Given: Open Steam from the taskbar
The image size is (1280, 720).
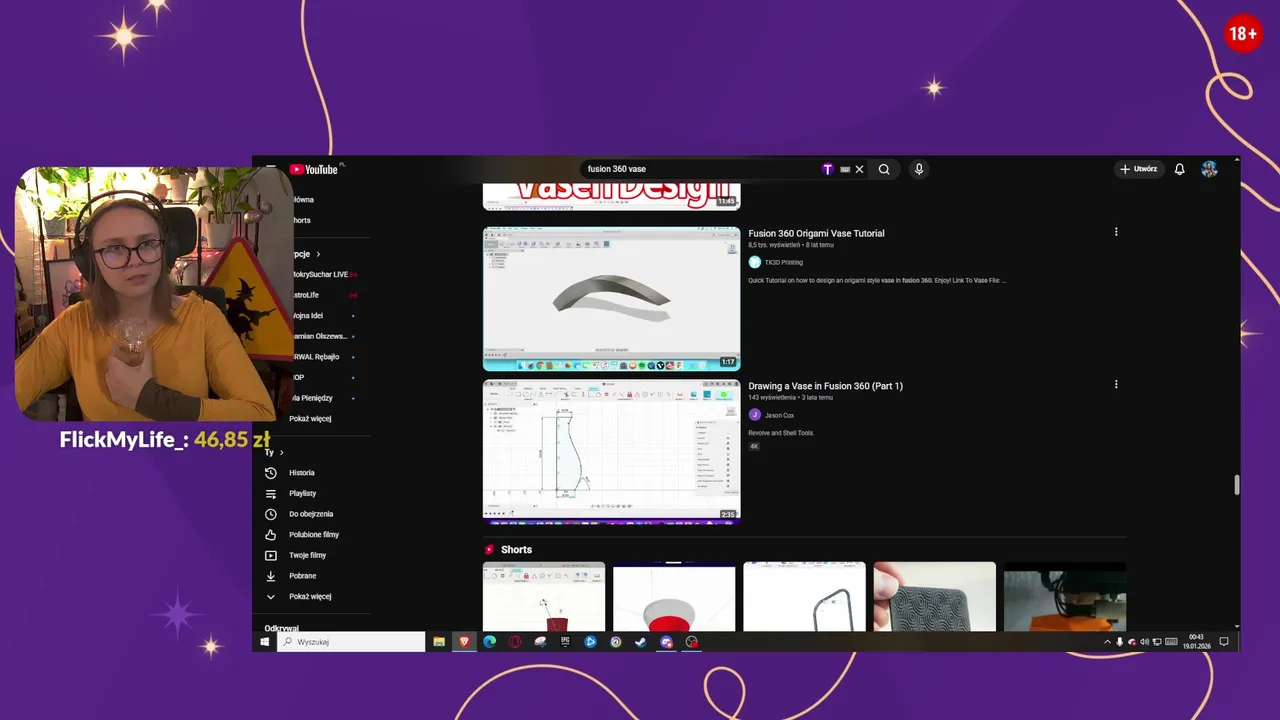Looking at the screenshot, I should 641,642.
